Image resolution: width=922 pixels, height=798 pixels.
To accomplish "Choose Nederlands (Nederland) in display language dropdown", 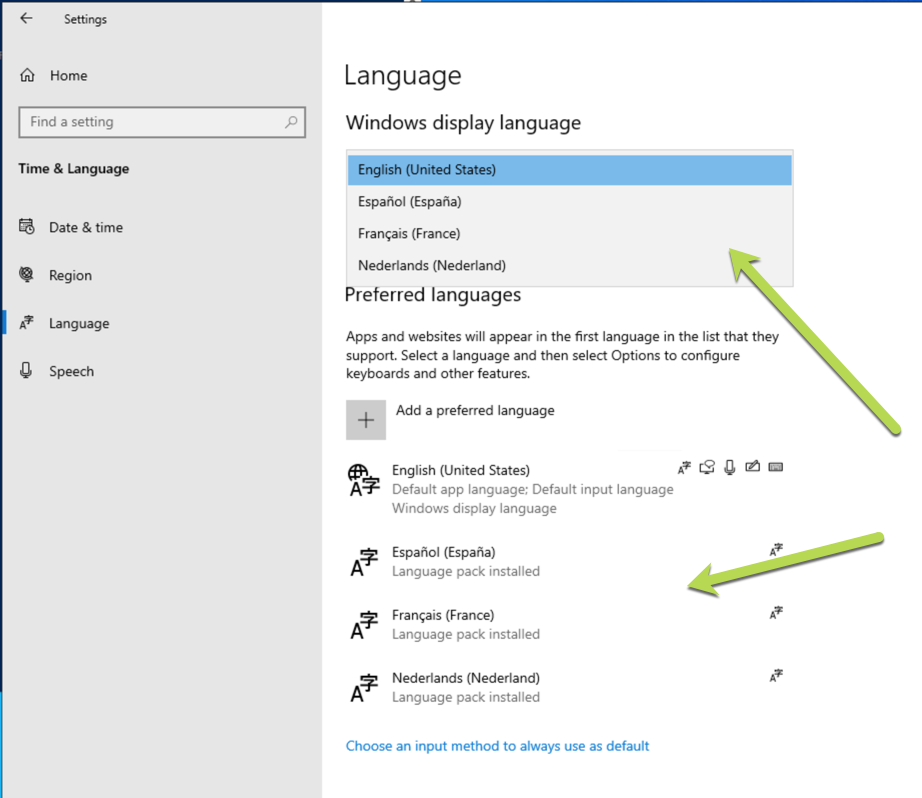I will coord(569,265).
